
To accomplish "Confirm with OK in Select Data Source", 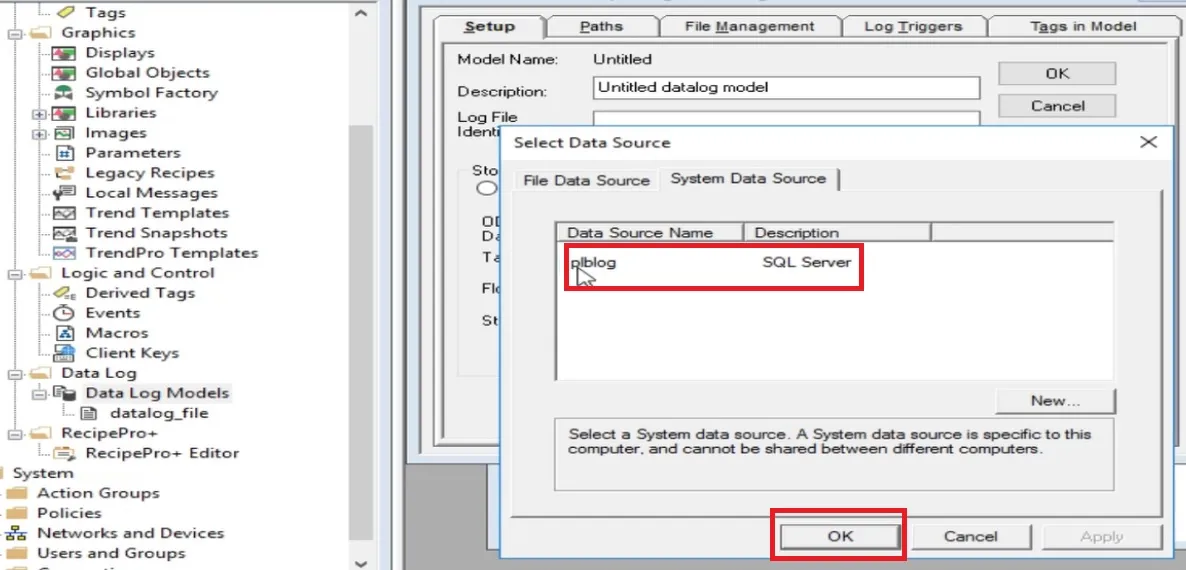I will click(x=840, y=537).
